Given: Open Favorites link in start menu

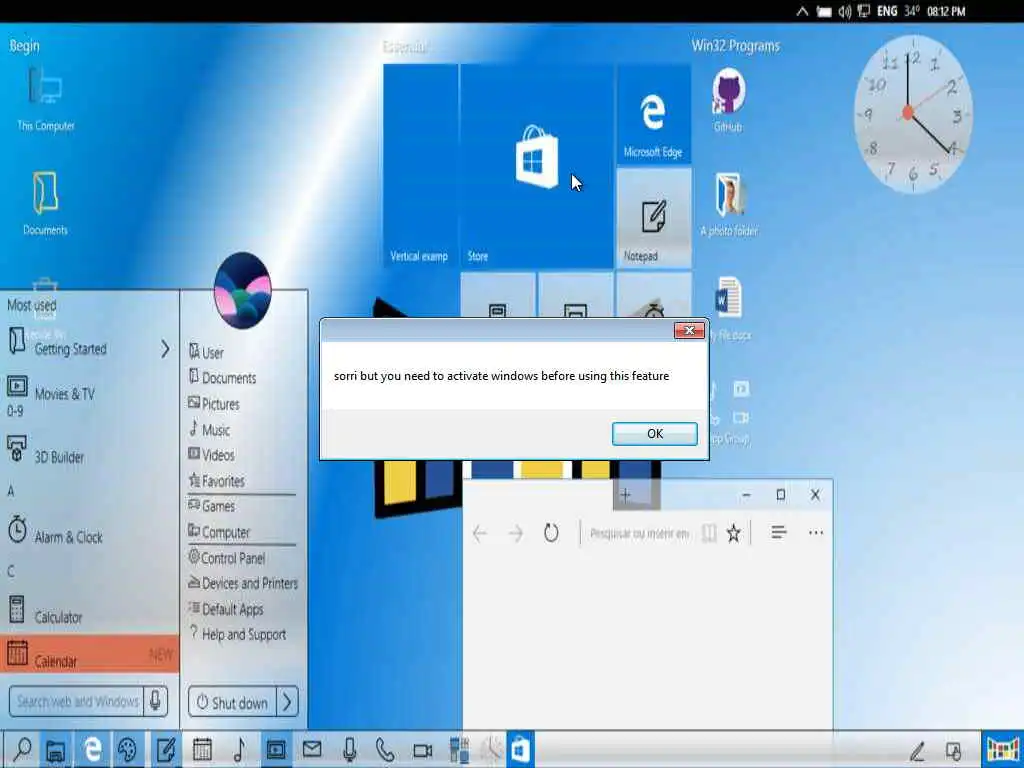Looking at the screenshot, I should coord(216,481).
